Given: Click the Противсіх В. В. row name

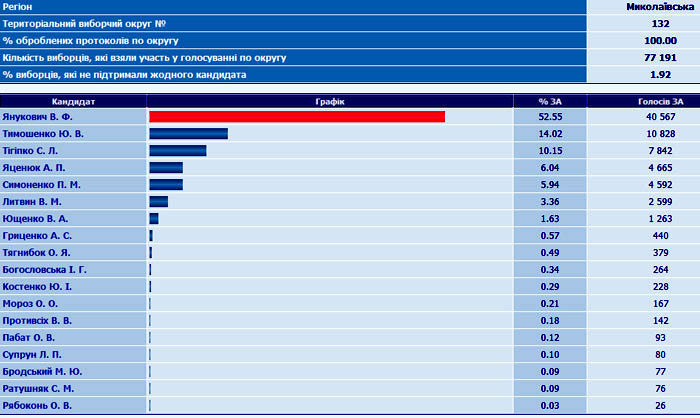Looking at the screenshot, I should (x=38, y=320).
